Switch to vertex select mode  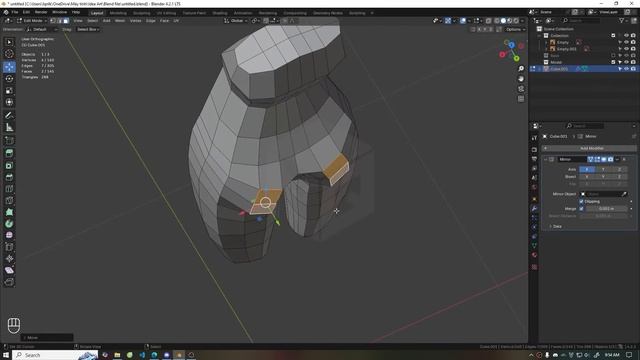tap(53, 20)
